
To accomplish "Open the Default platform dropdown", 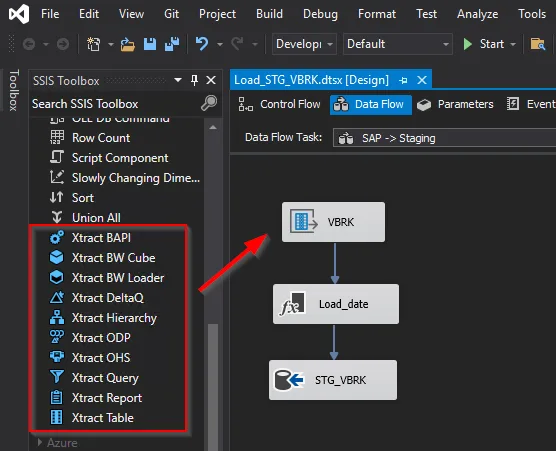I will (x=398, y=44).
